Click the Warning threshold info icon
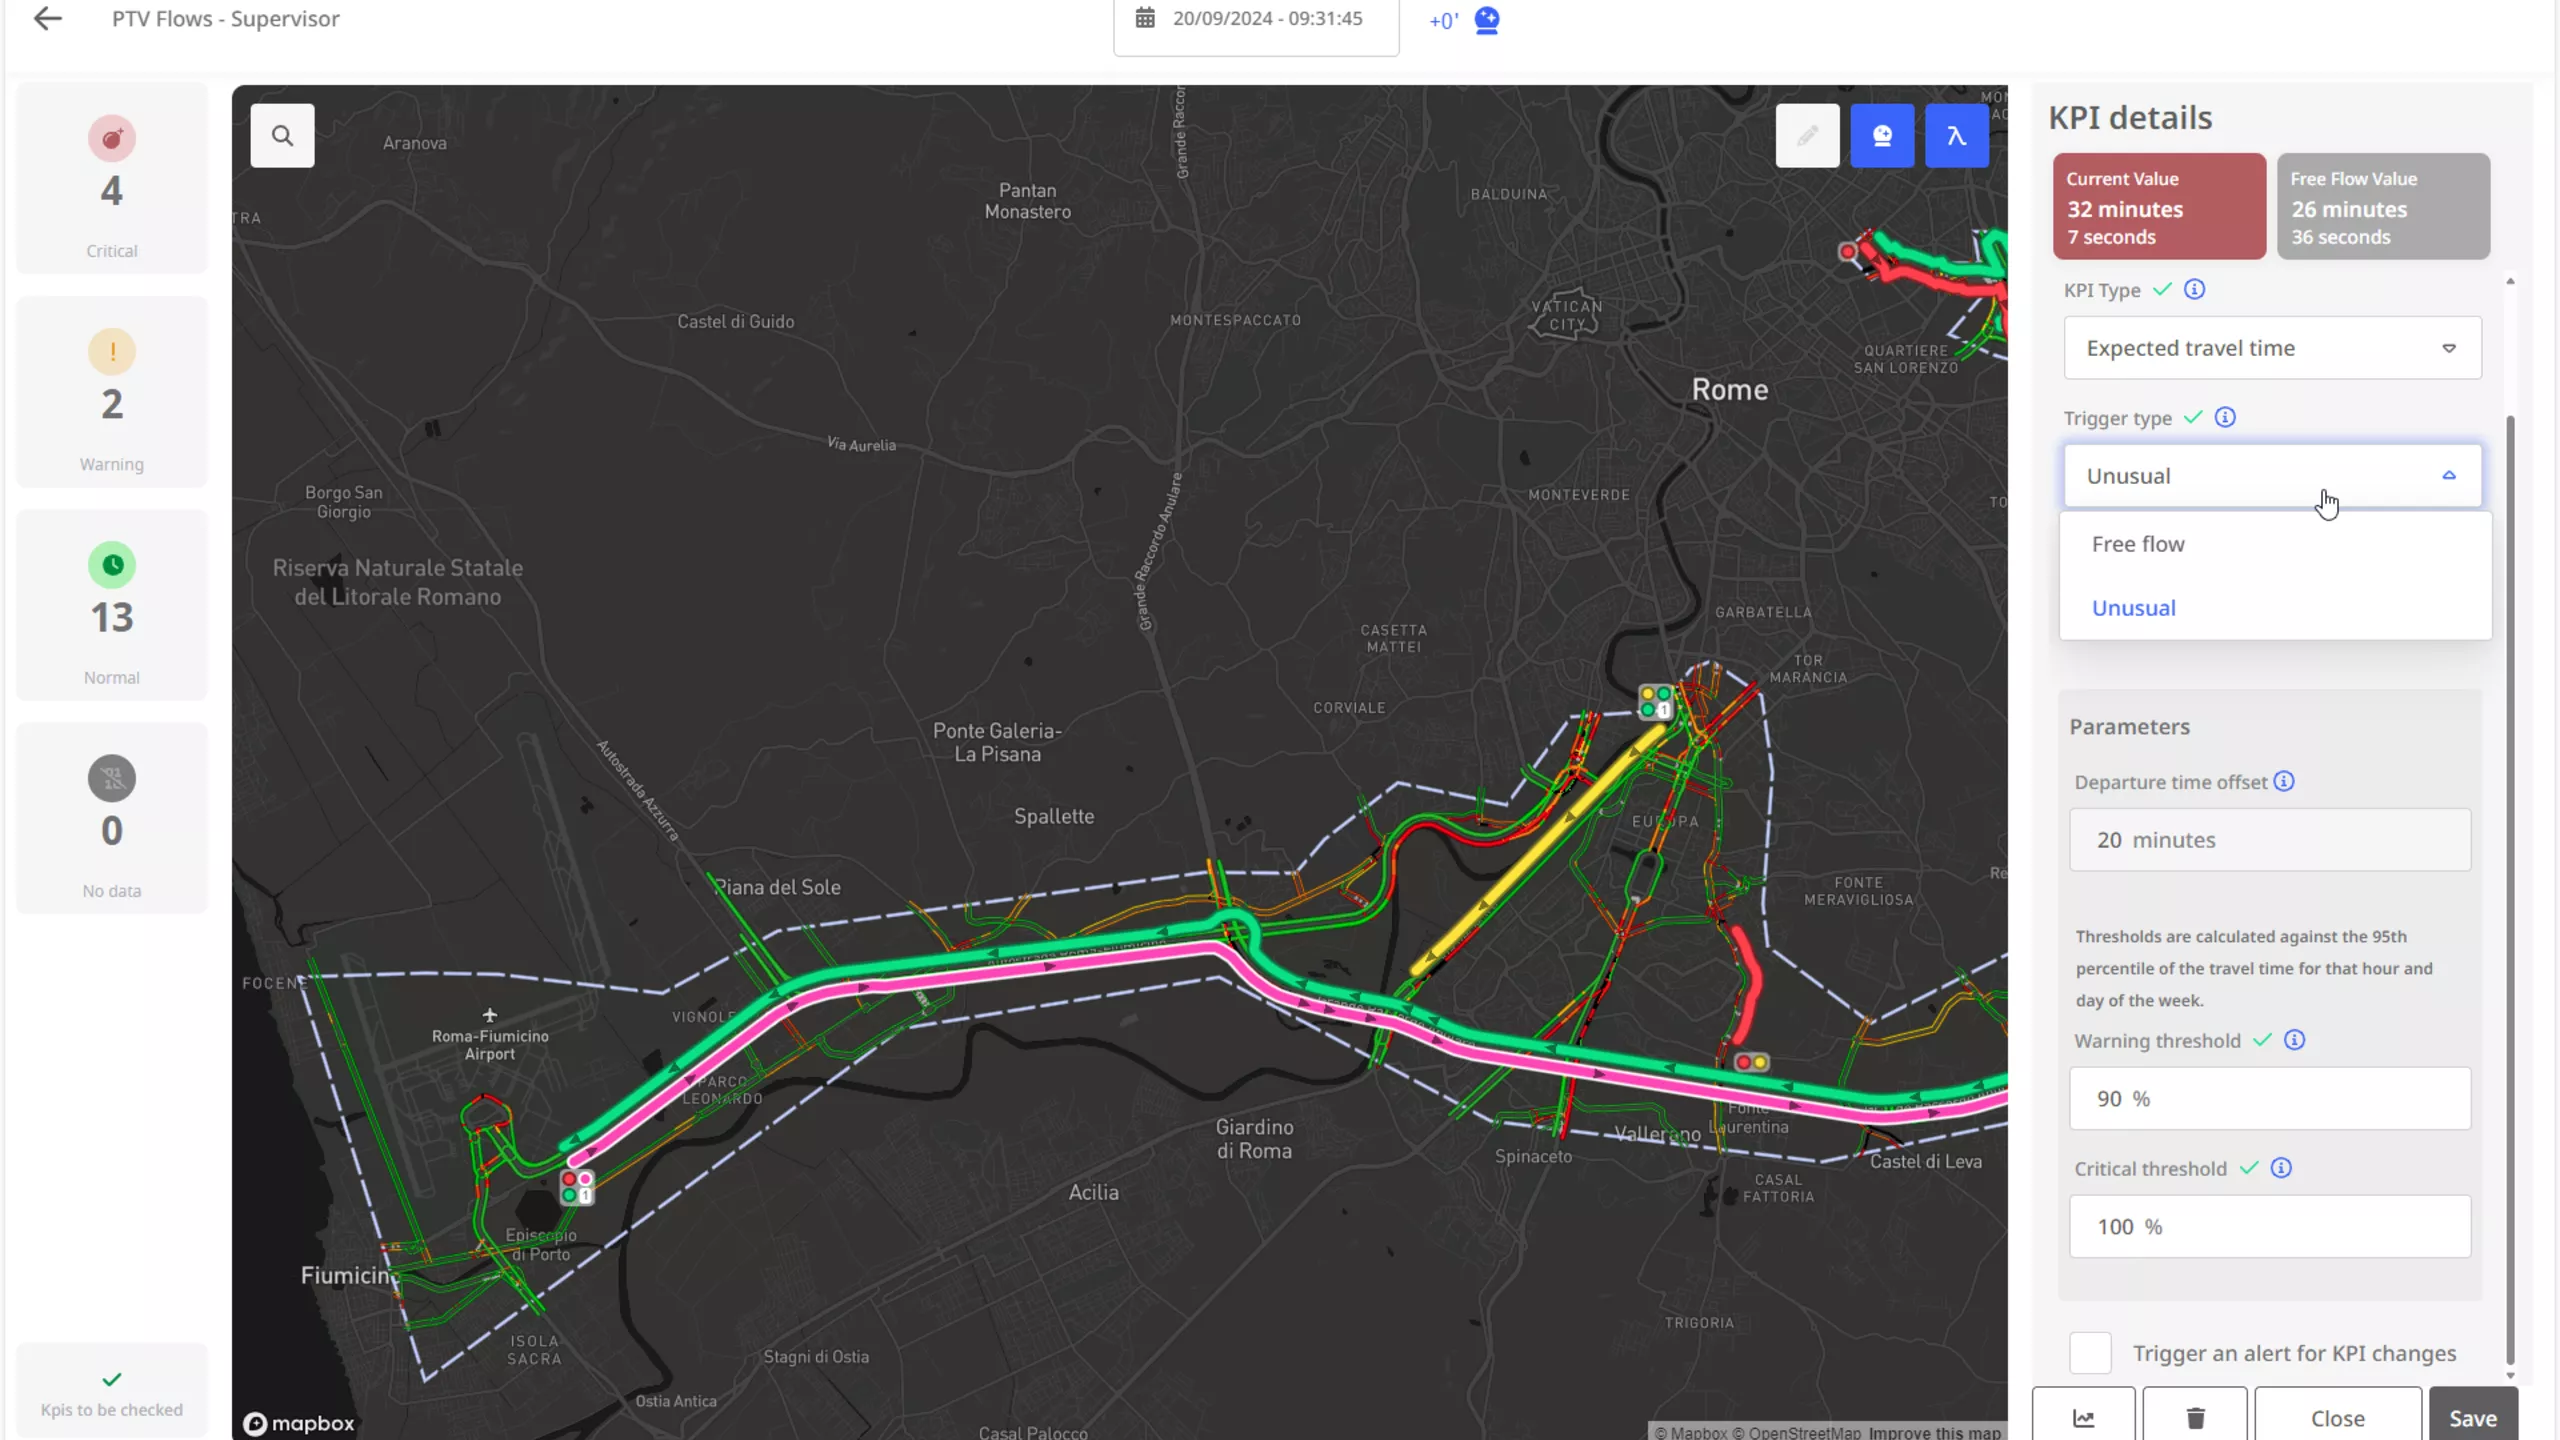This screenshot has width=2560, height=1440. click(x=2295, y=1040)
